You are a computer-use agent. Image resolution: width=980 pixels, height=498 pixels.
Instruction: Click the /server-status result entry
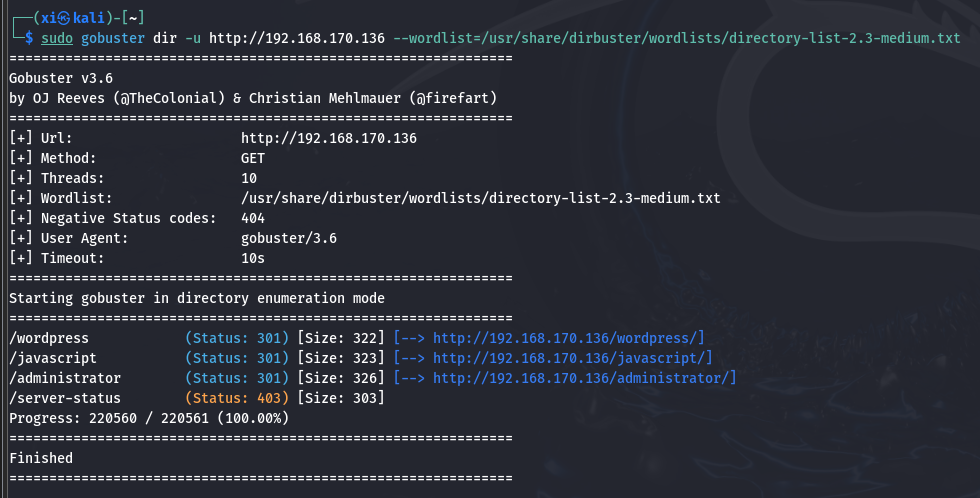65,398
